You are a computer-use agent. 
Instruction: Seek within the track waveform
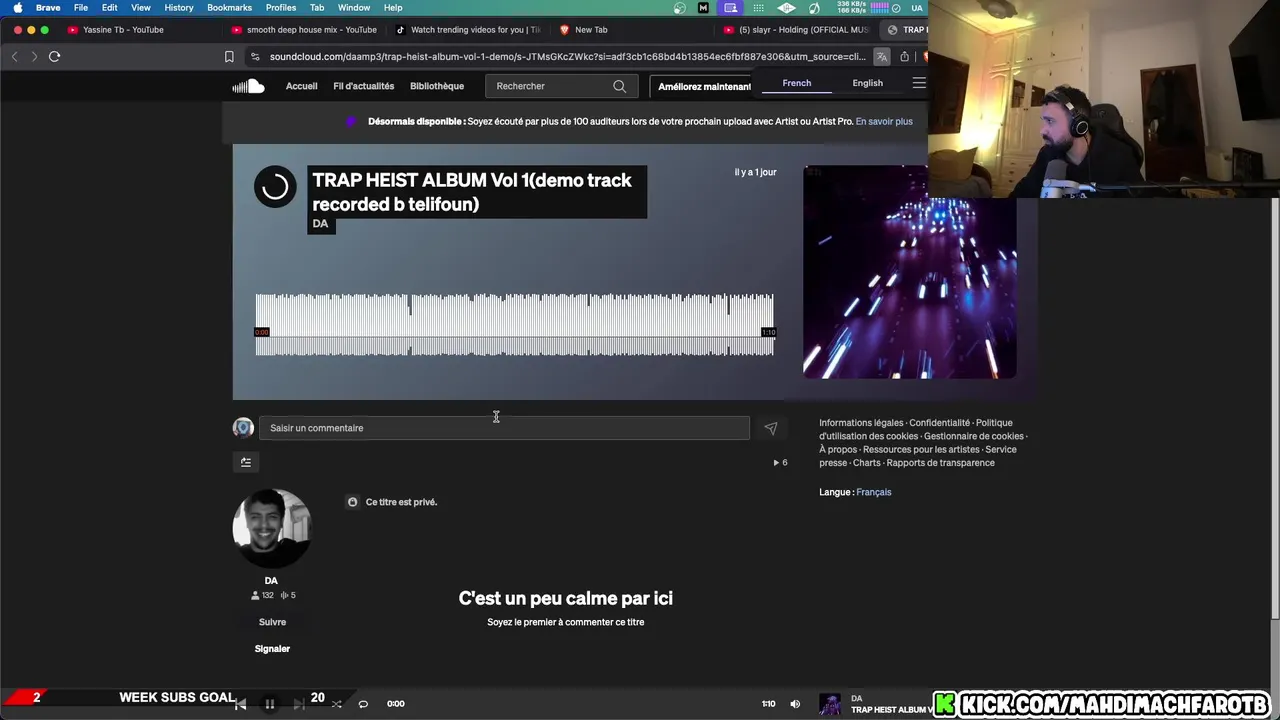click(x=514, y=324)
